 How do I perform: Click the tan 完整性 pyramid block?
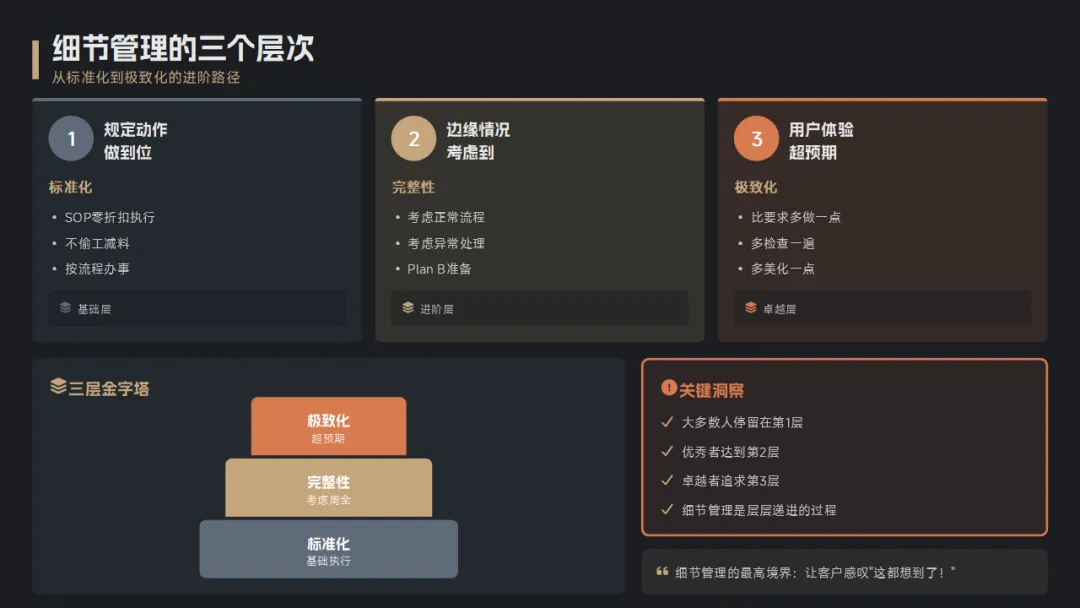[x=328, y=488]
